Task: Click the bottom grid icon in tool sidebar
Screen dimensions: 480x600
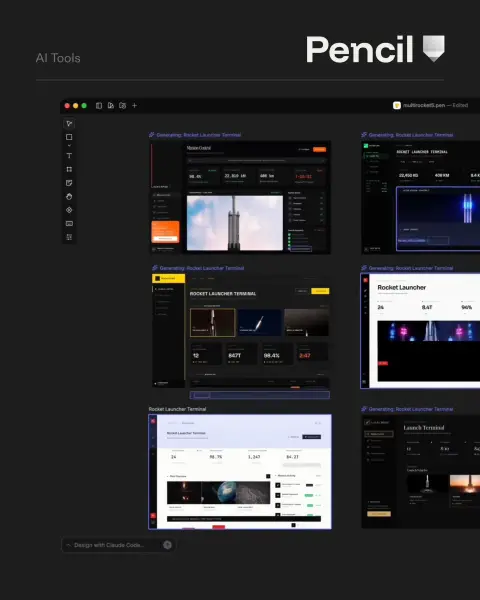Action: (69, 237)
